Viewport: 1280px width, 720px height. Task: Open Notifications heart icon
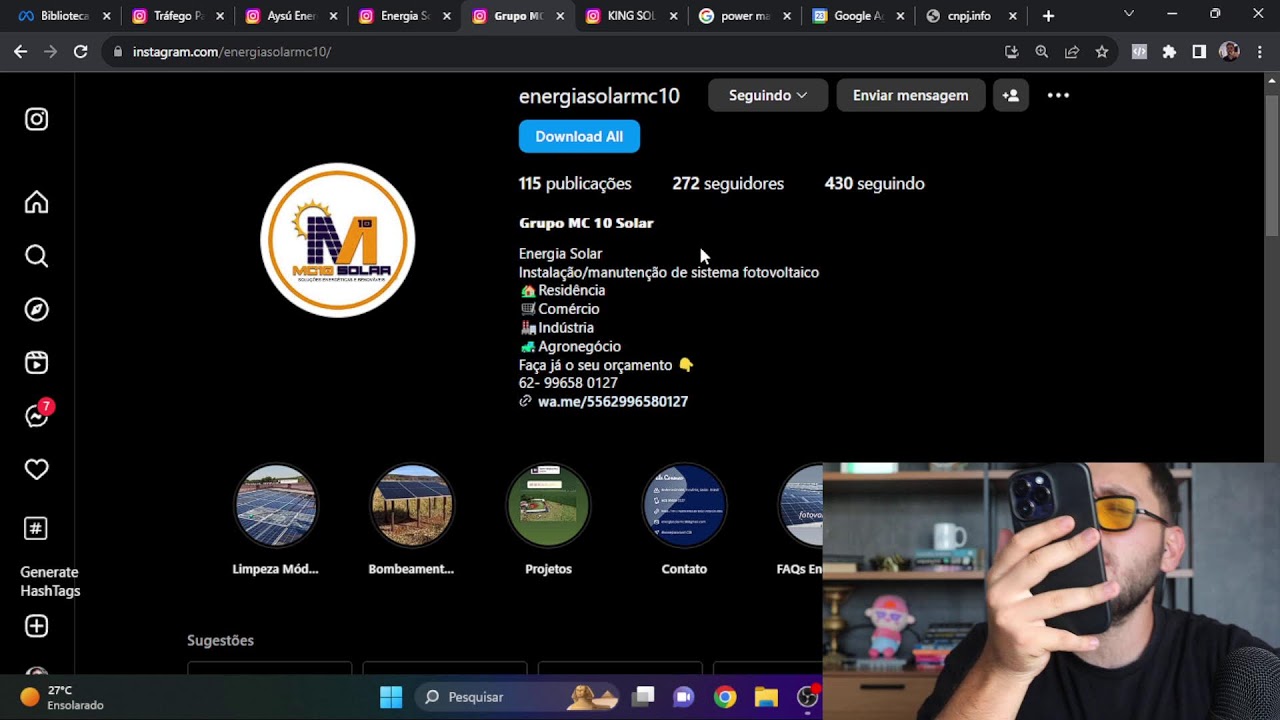36,469
